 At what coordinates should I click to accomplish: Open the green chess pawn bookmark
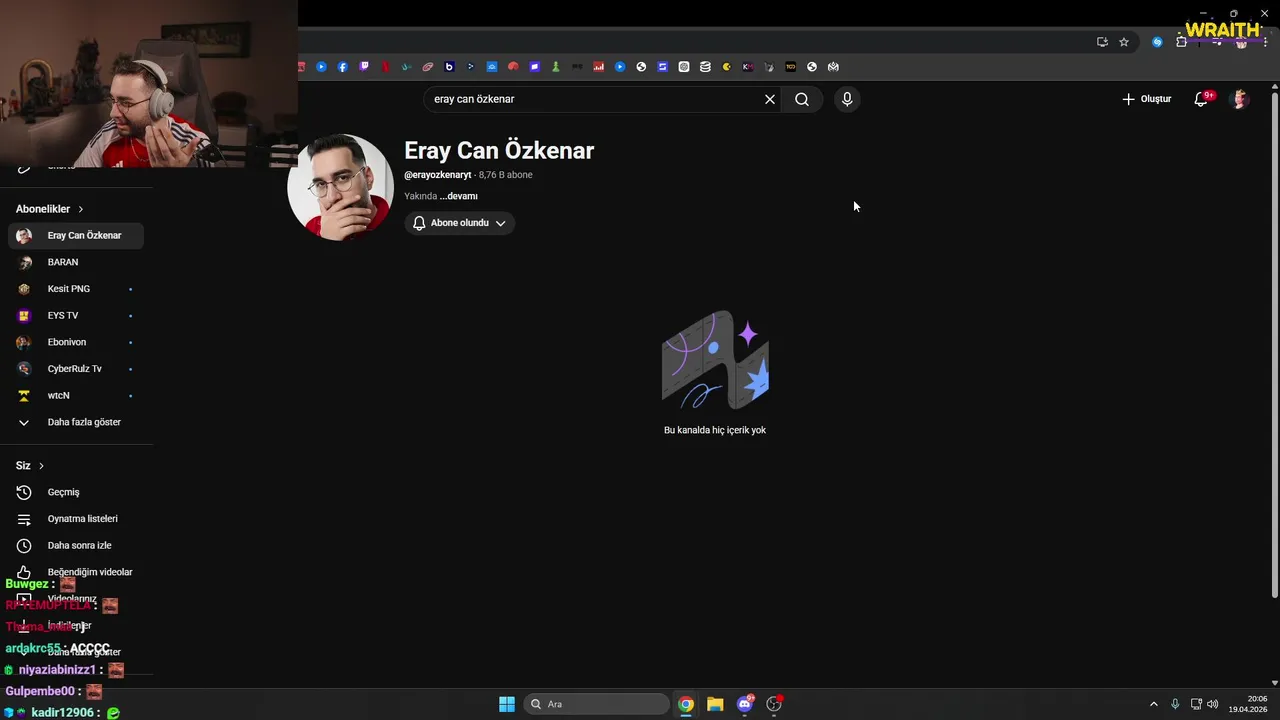tap(556, 67)
